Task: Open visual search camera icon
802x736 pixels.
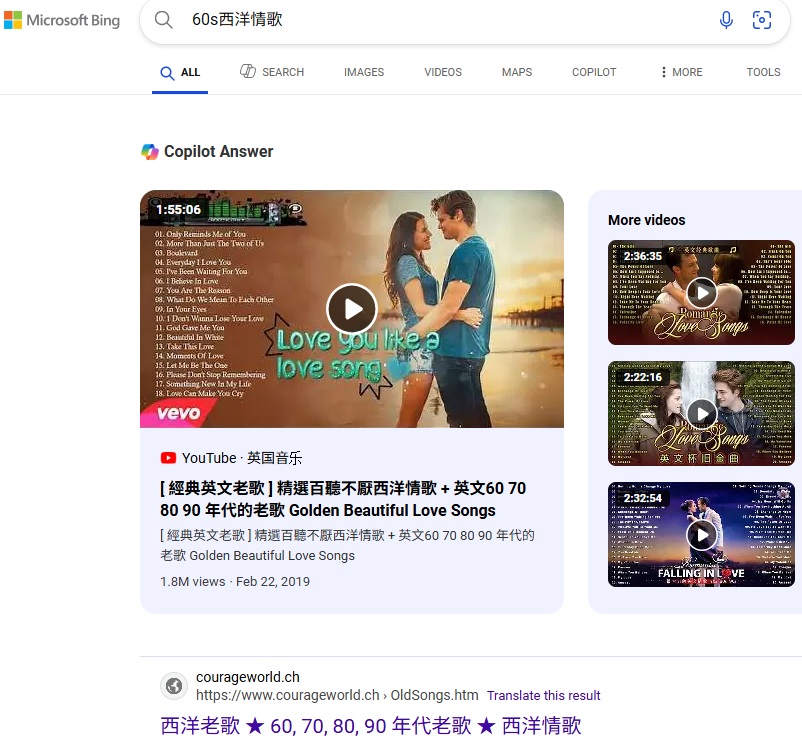Action: (762, 20)
